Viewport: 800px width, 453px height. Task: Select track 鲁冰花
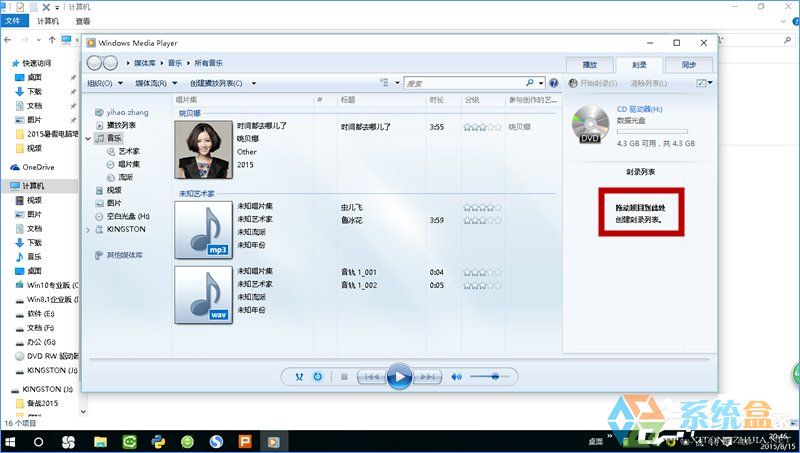pos(352,220)
